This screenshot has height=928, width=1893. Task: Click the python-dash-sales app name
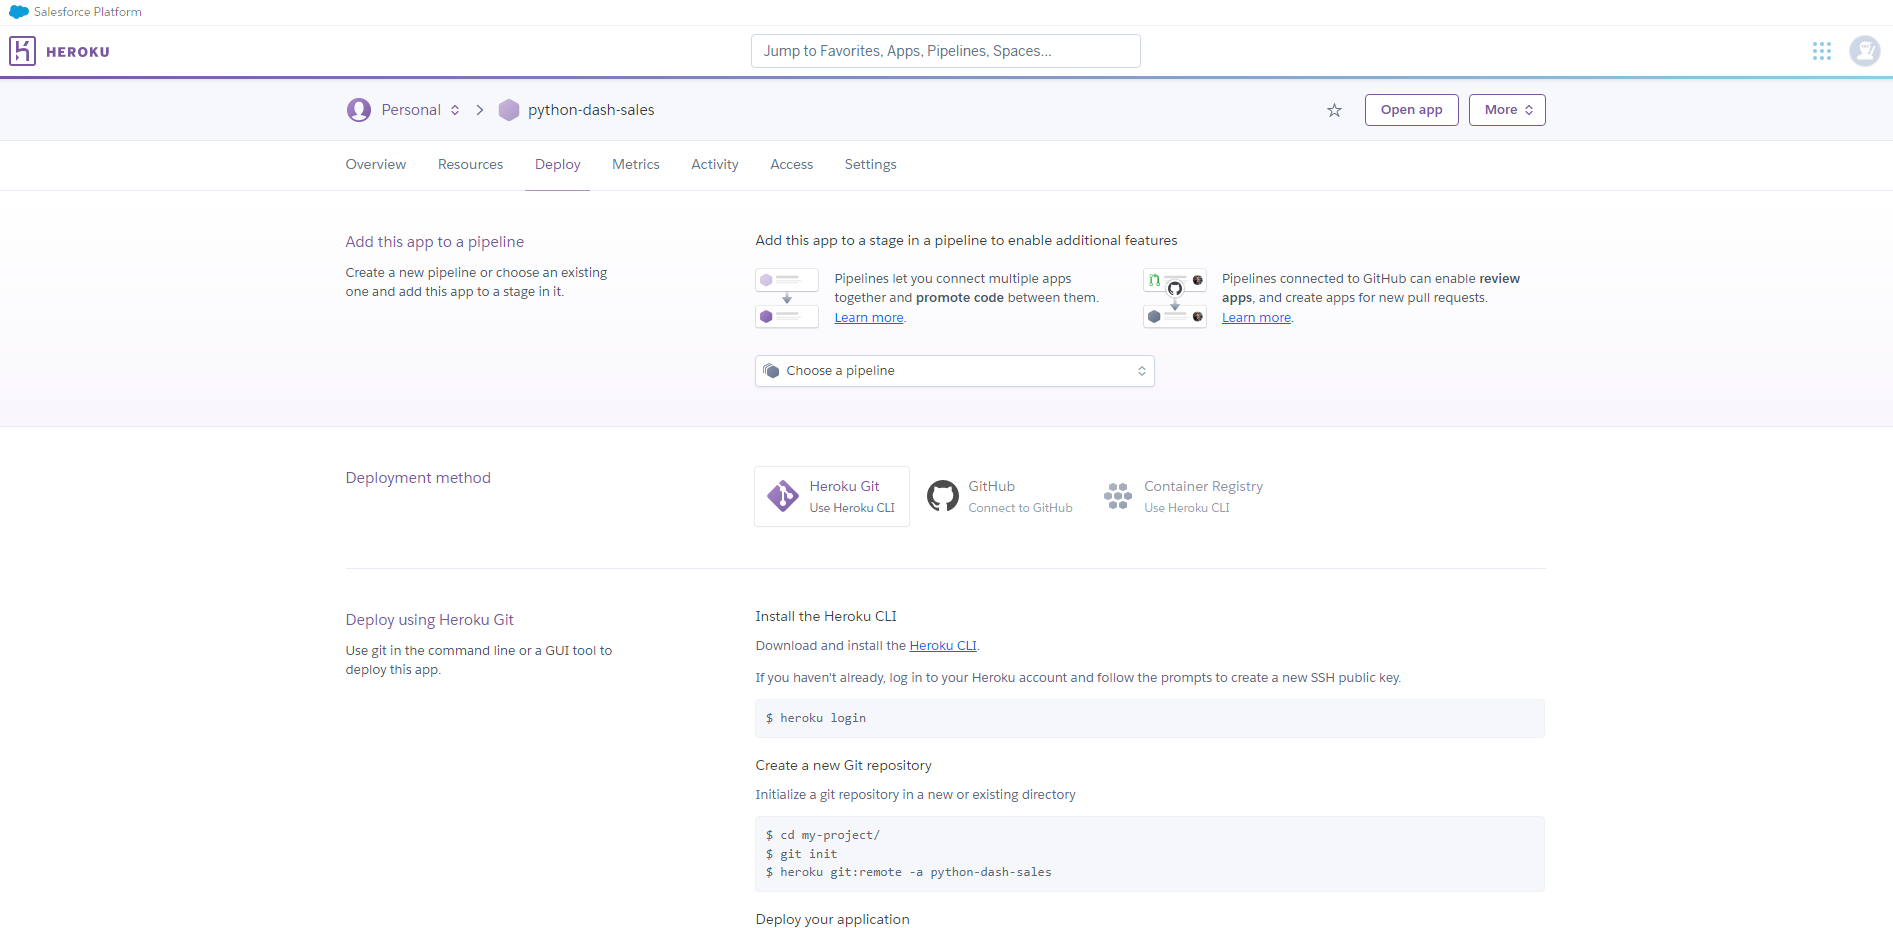pyautogui.click(x=591, y=110)
